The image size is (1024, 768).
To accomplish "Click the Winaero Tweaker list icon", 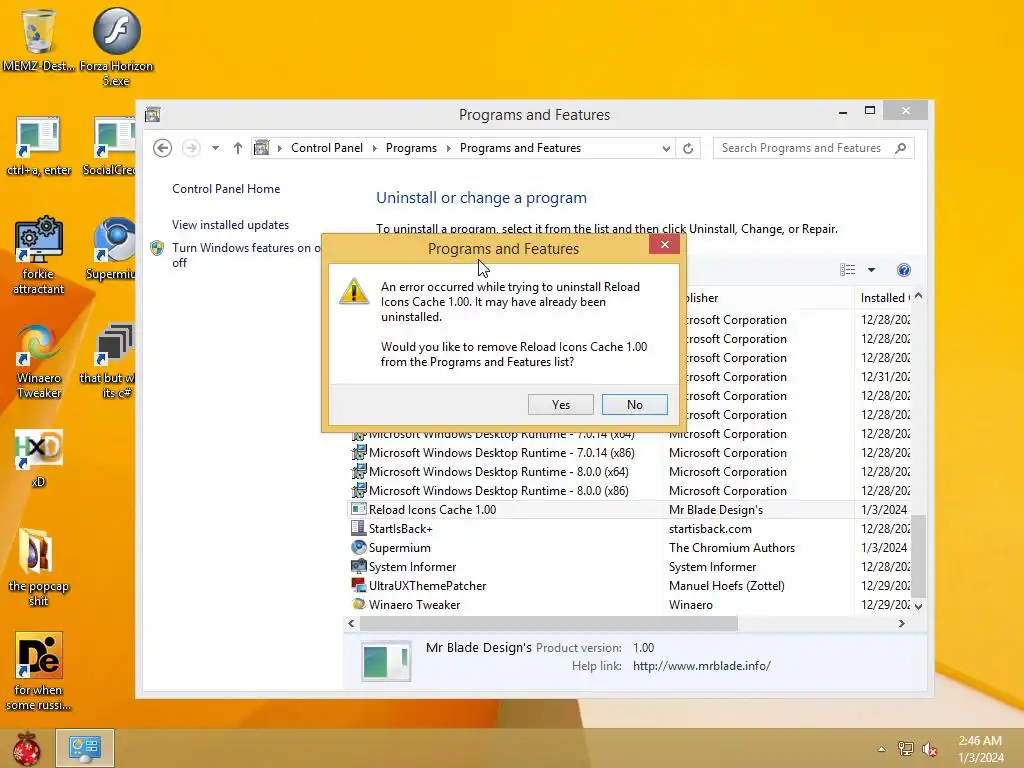I will click(359, 604).
